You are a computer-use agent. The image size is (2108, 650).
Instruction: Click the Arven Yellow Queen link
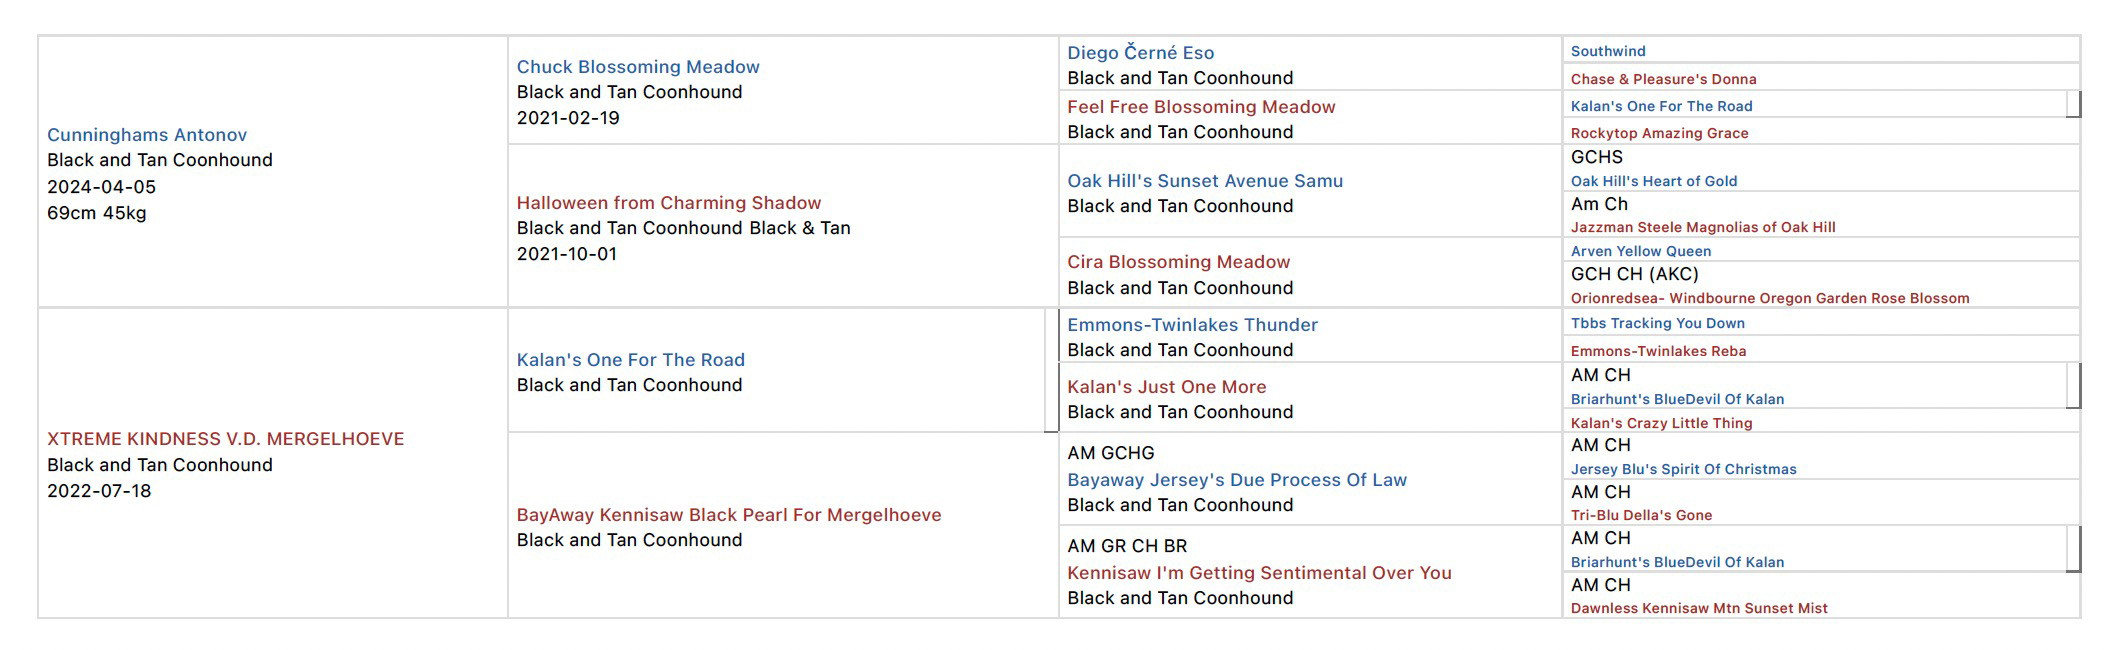1640,251
